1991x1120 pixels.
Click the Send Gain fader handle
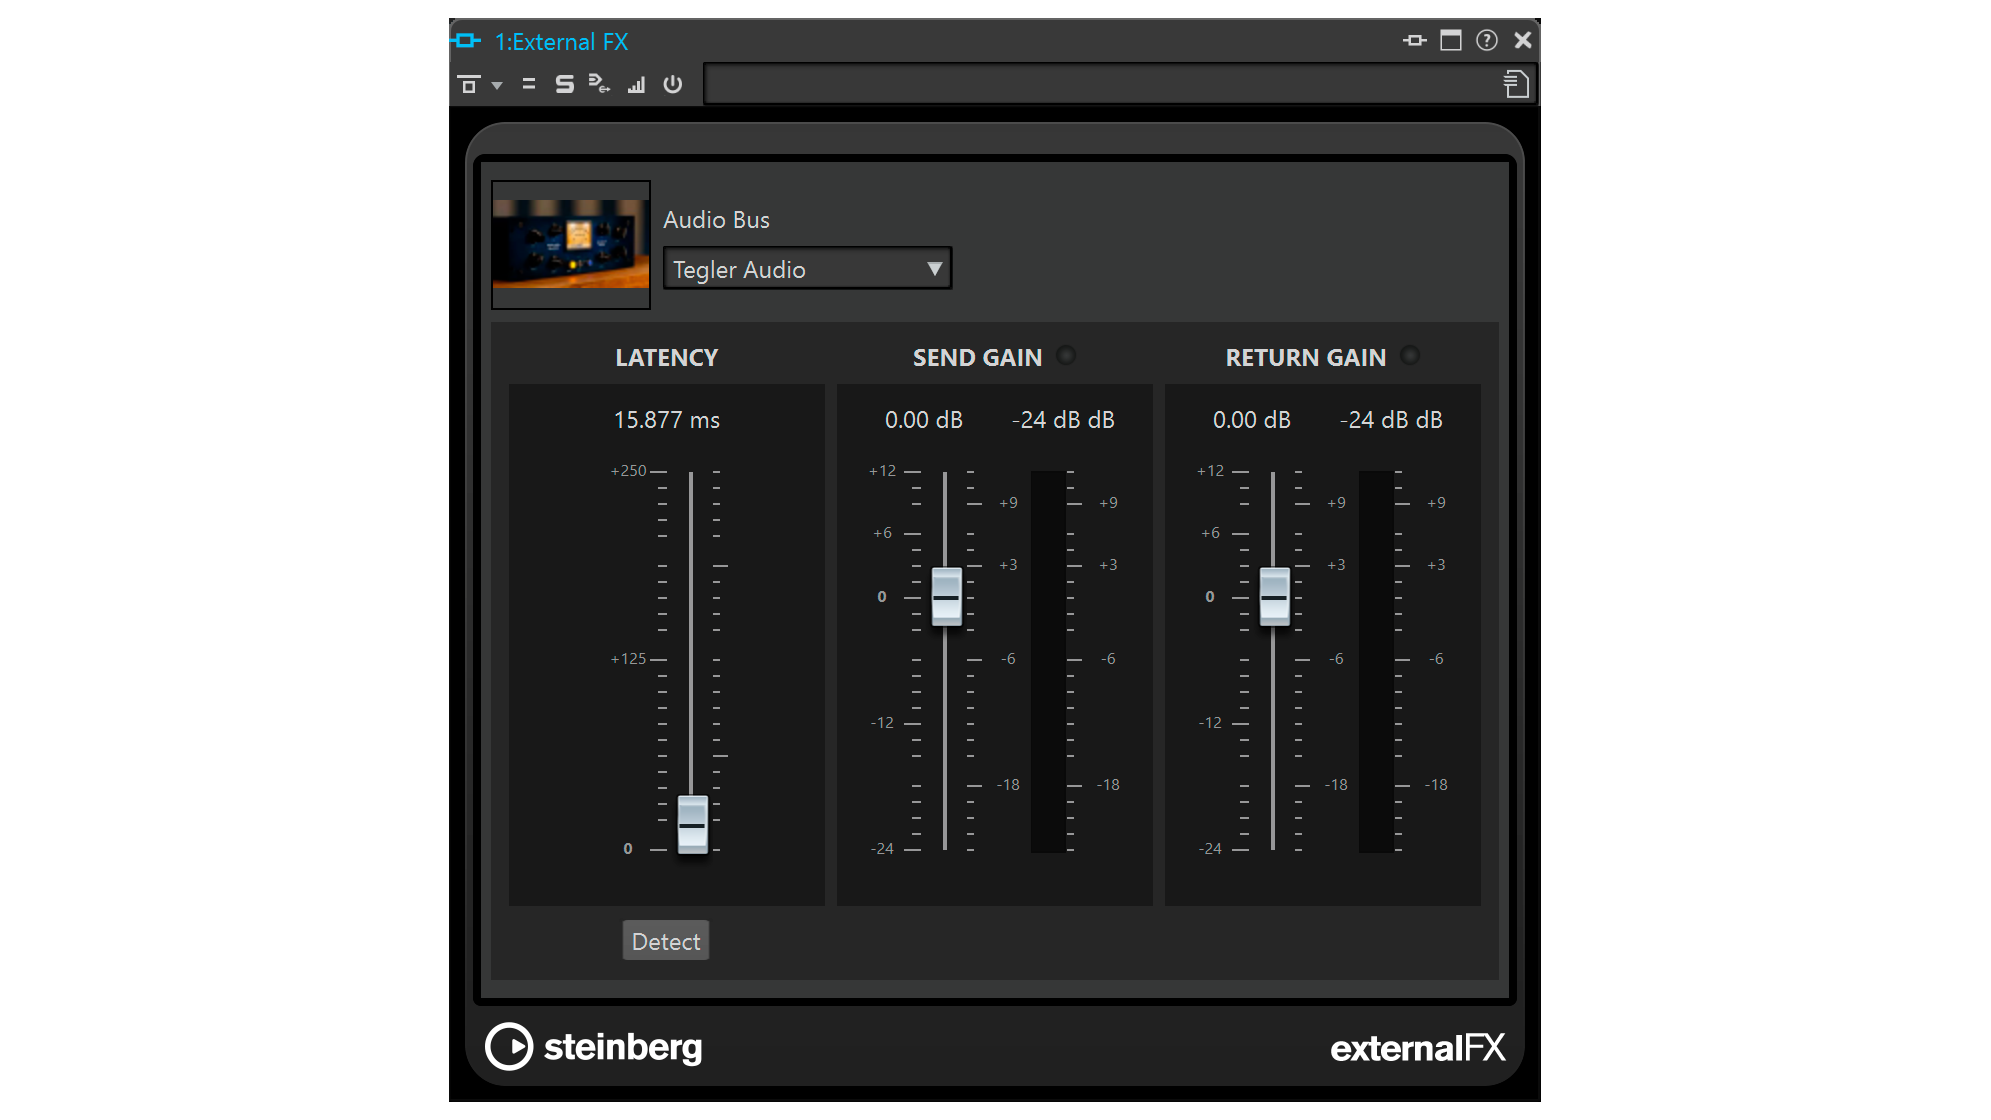[x=944, y=597]
